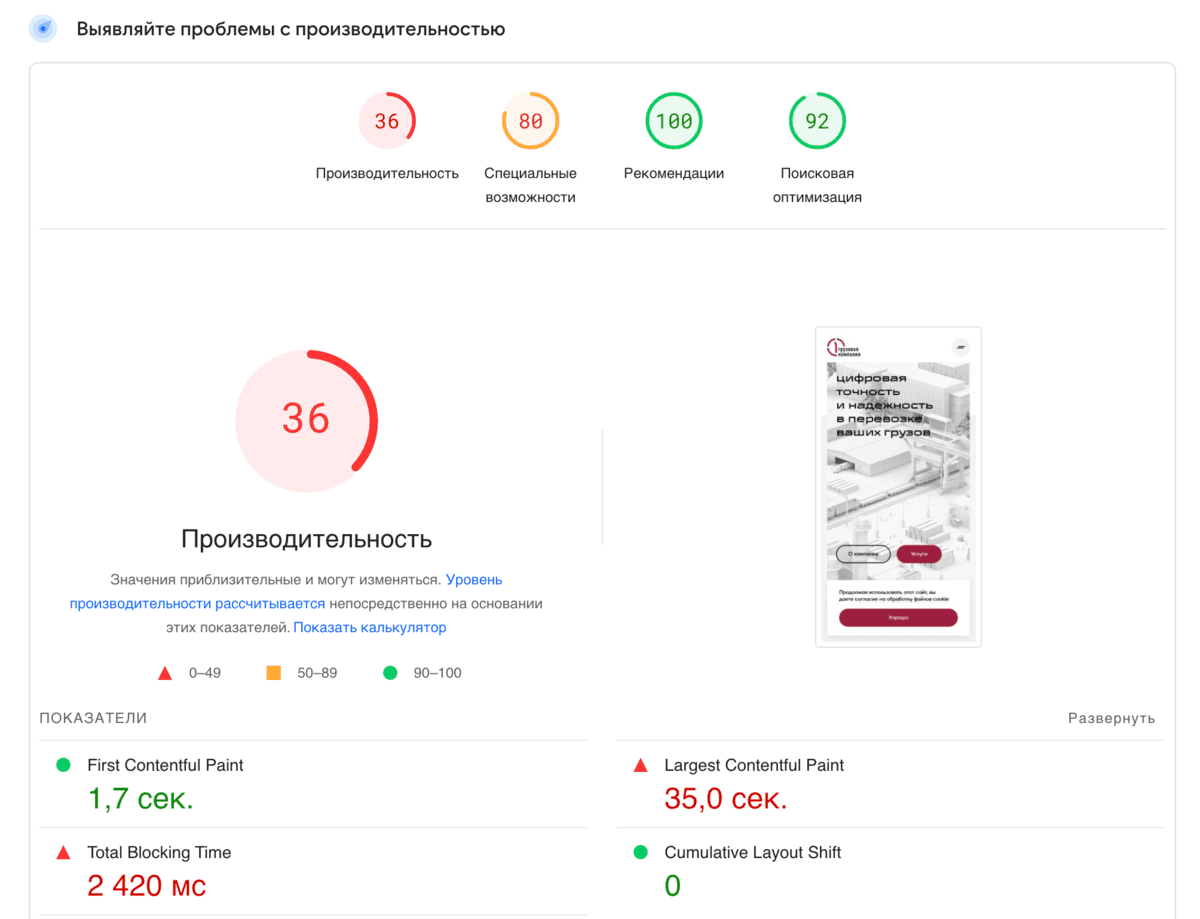
Task: Click the ПОКАЗАТЕЛИ section heading
Action: pos(93,718)
